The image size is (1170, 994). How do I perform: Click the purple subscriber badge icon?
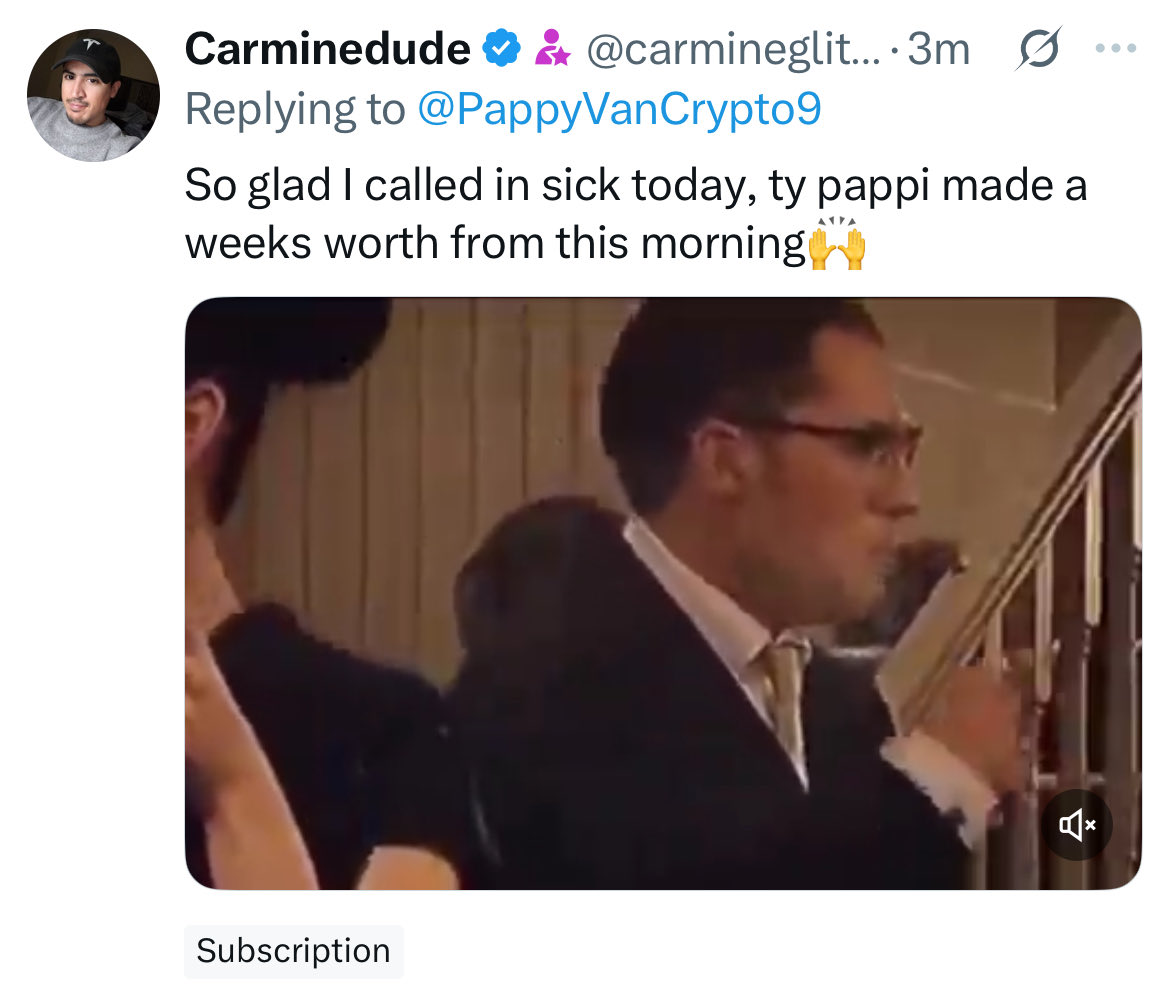click(x=552, y=48)
